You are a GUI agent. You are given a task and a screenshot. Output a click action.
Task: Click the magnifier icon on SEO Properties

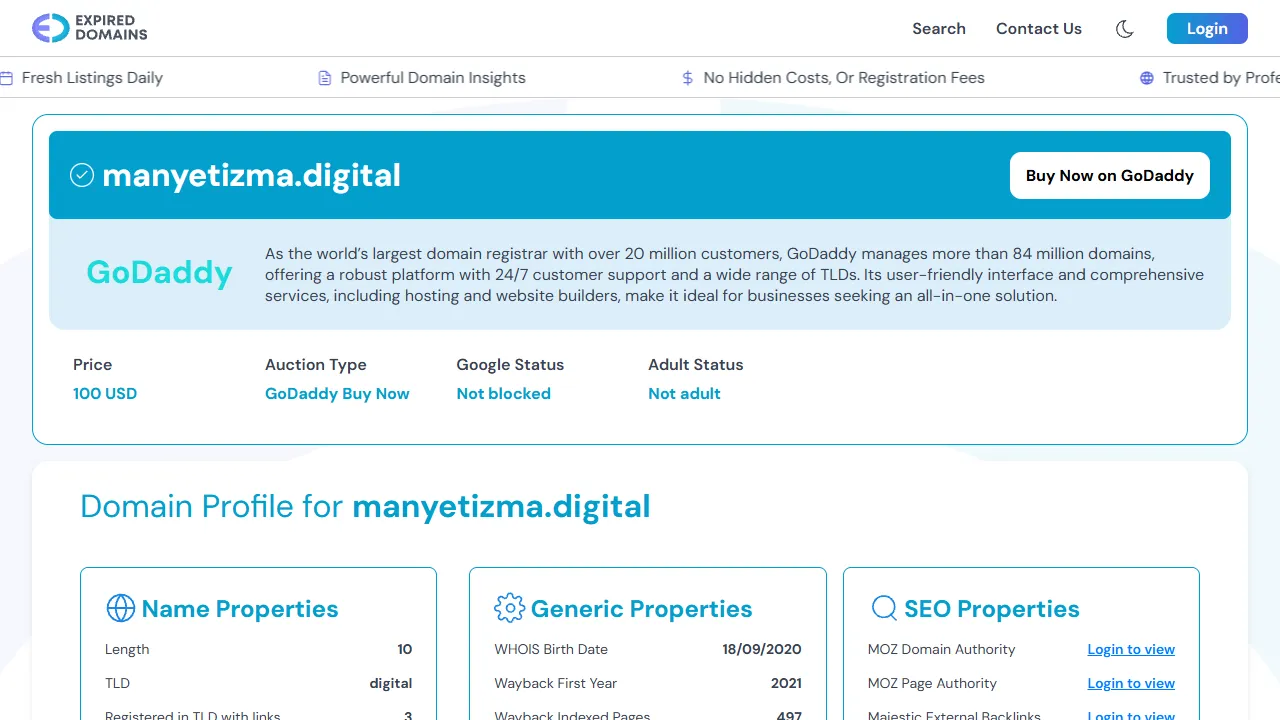(884, 608)
